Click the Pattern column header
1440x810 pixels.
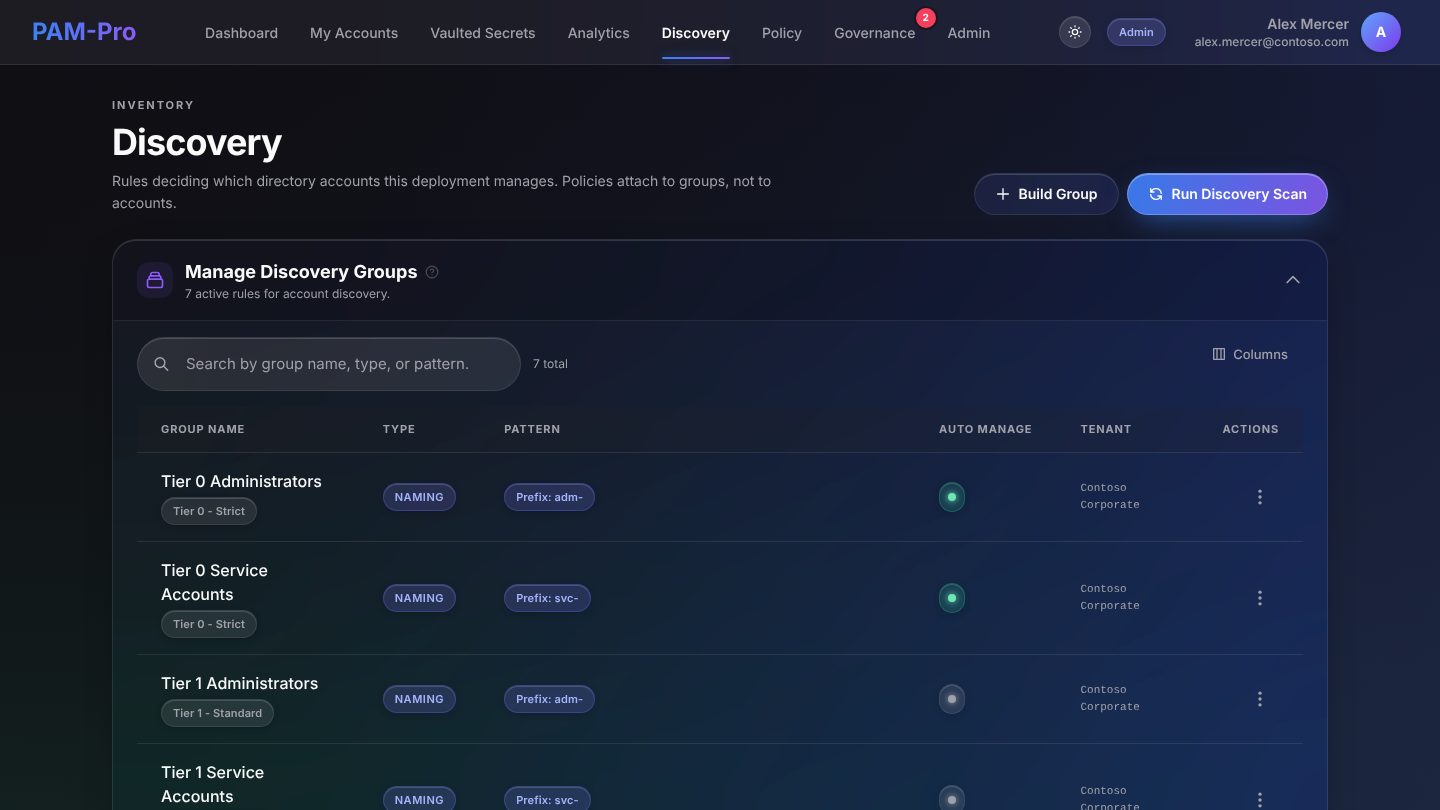click(x=532, y=429)
